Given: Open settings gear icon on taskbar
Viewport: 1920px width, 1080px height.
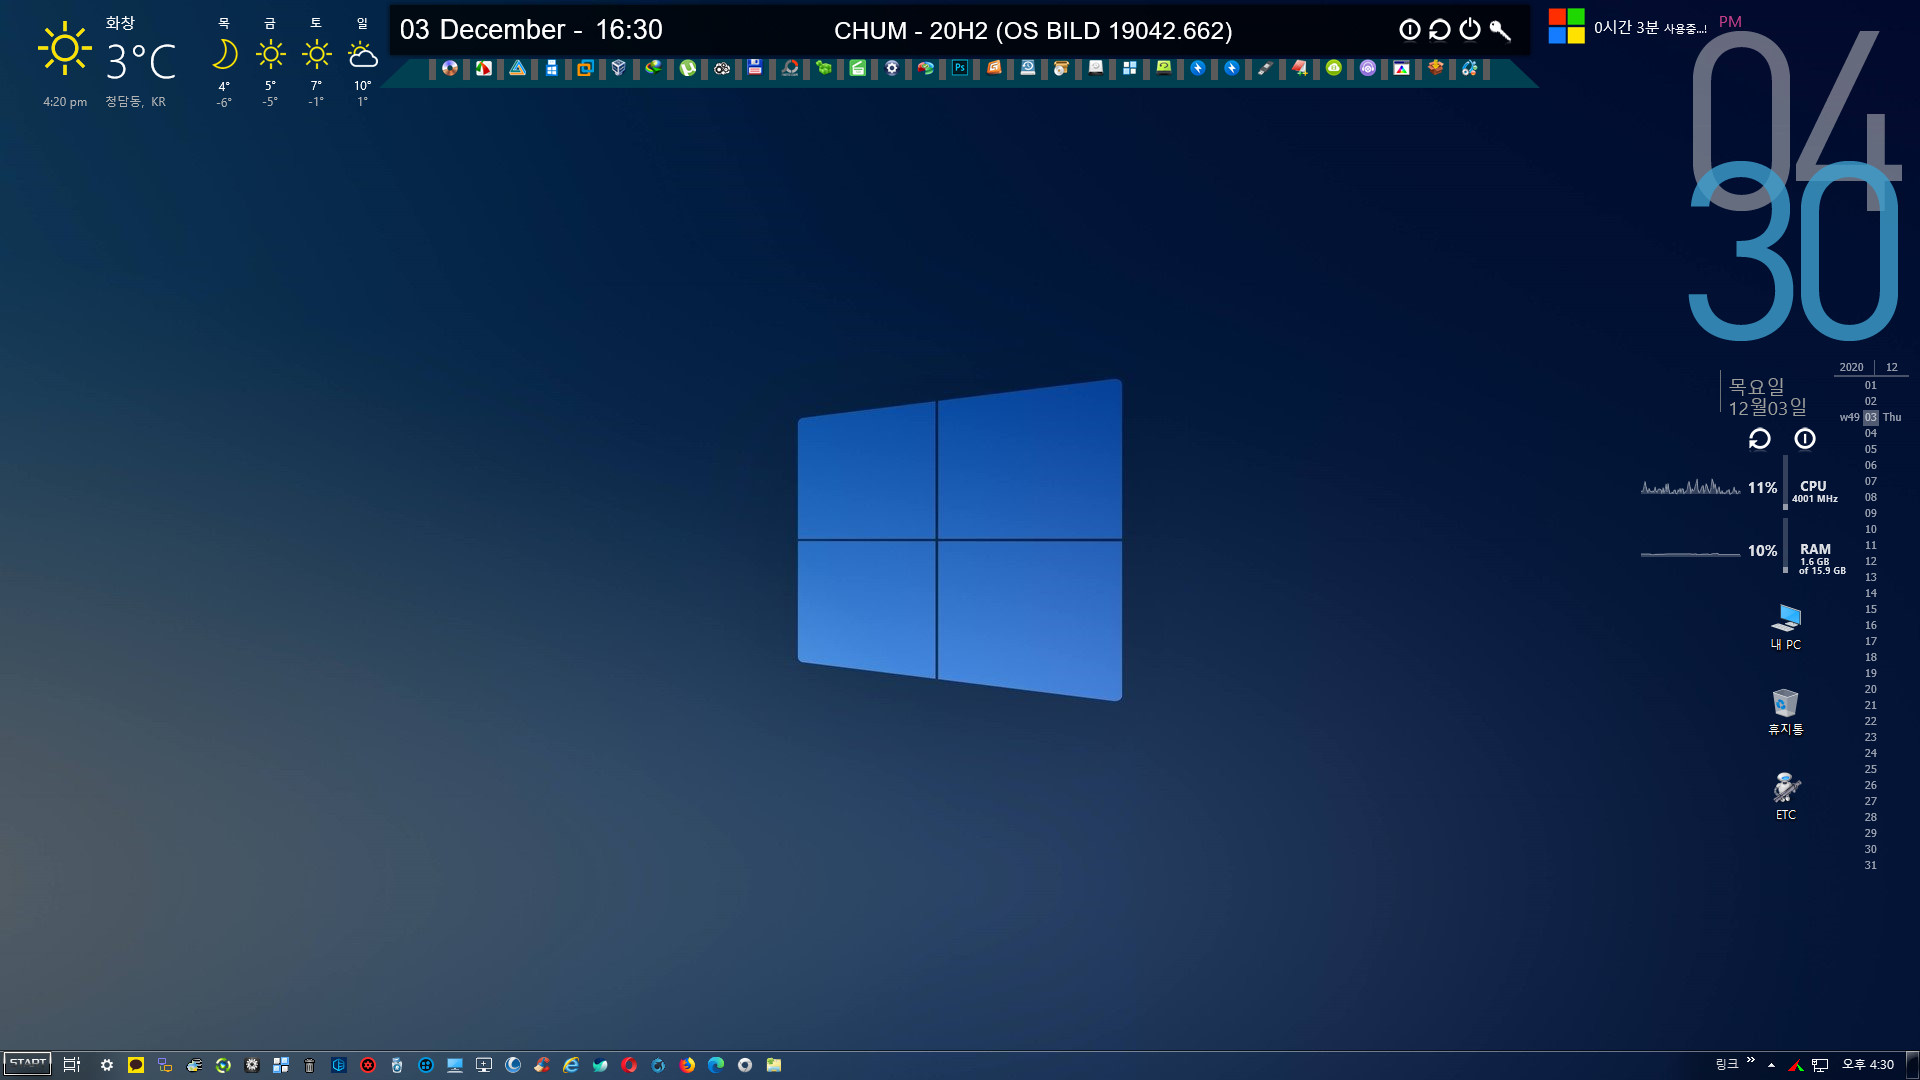Looking at the screenshot, I should pos(107,1065).
